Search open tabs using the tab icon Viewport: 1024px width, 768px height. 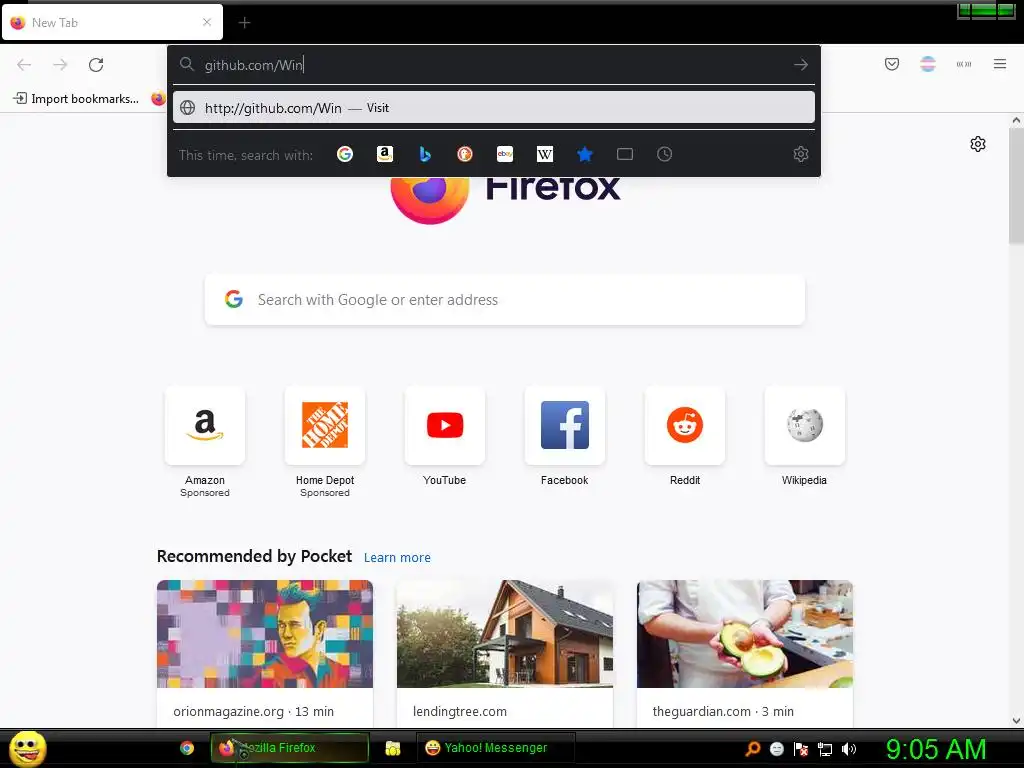(x=625, y=154)
